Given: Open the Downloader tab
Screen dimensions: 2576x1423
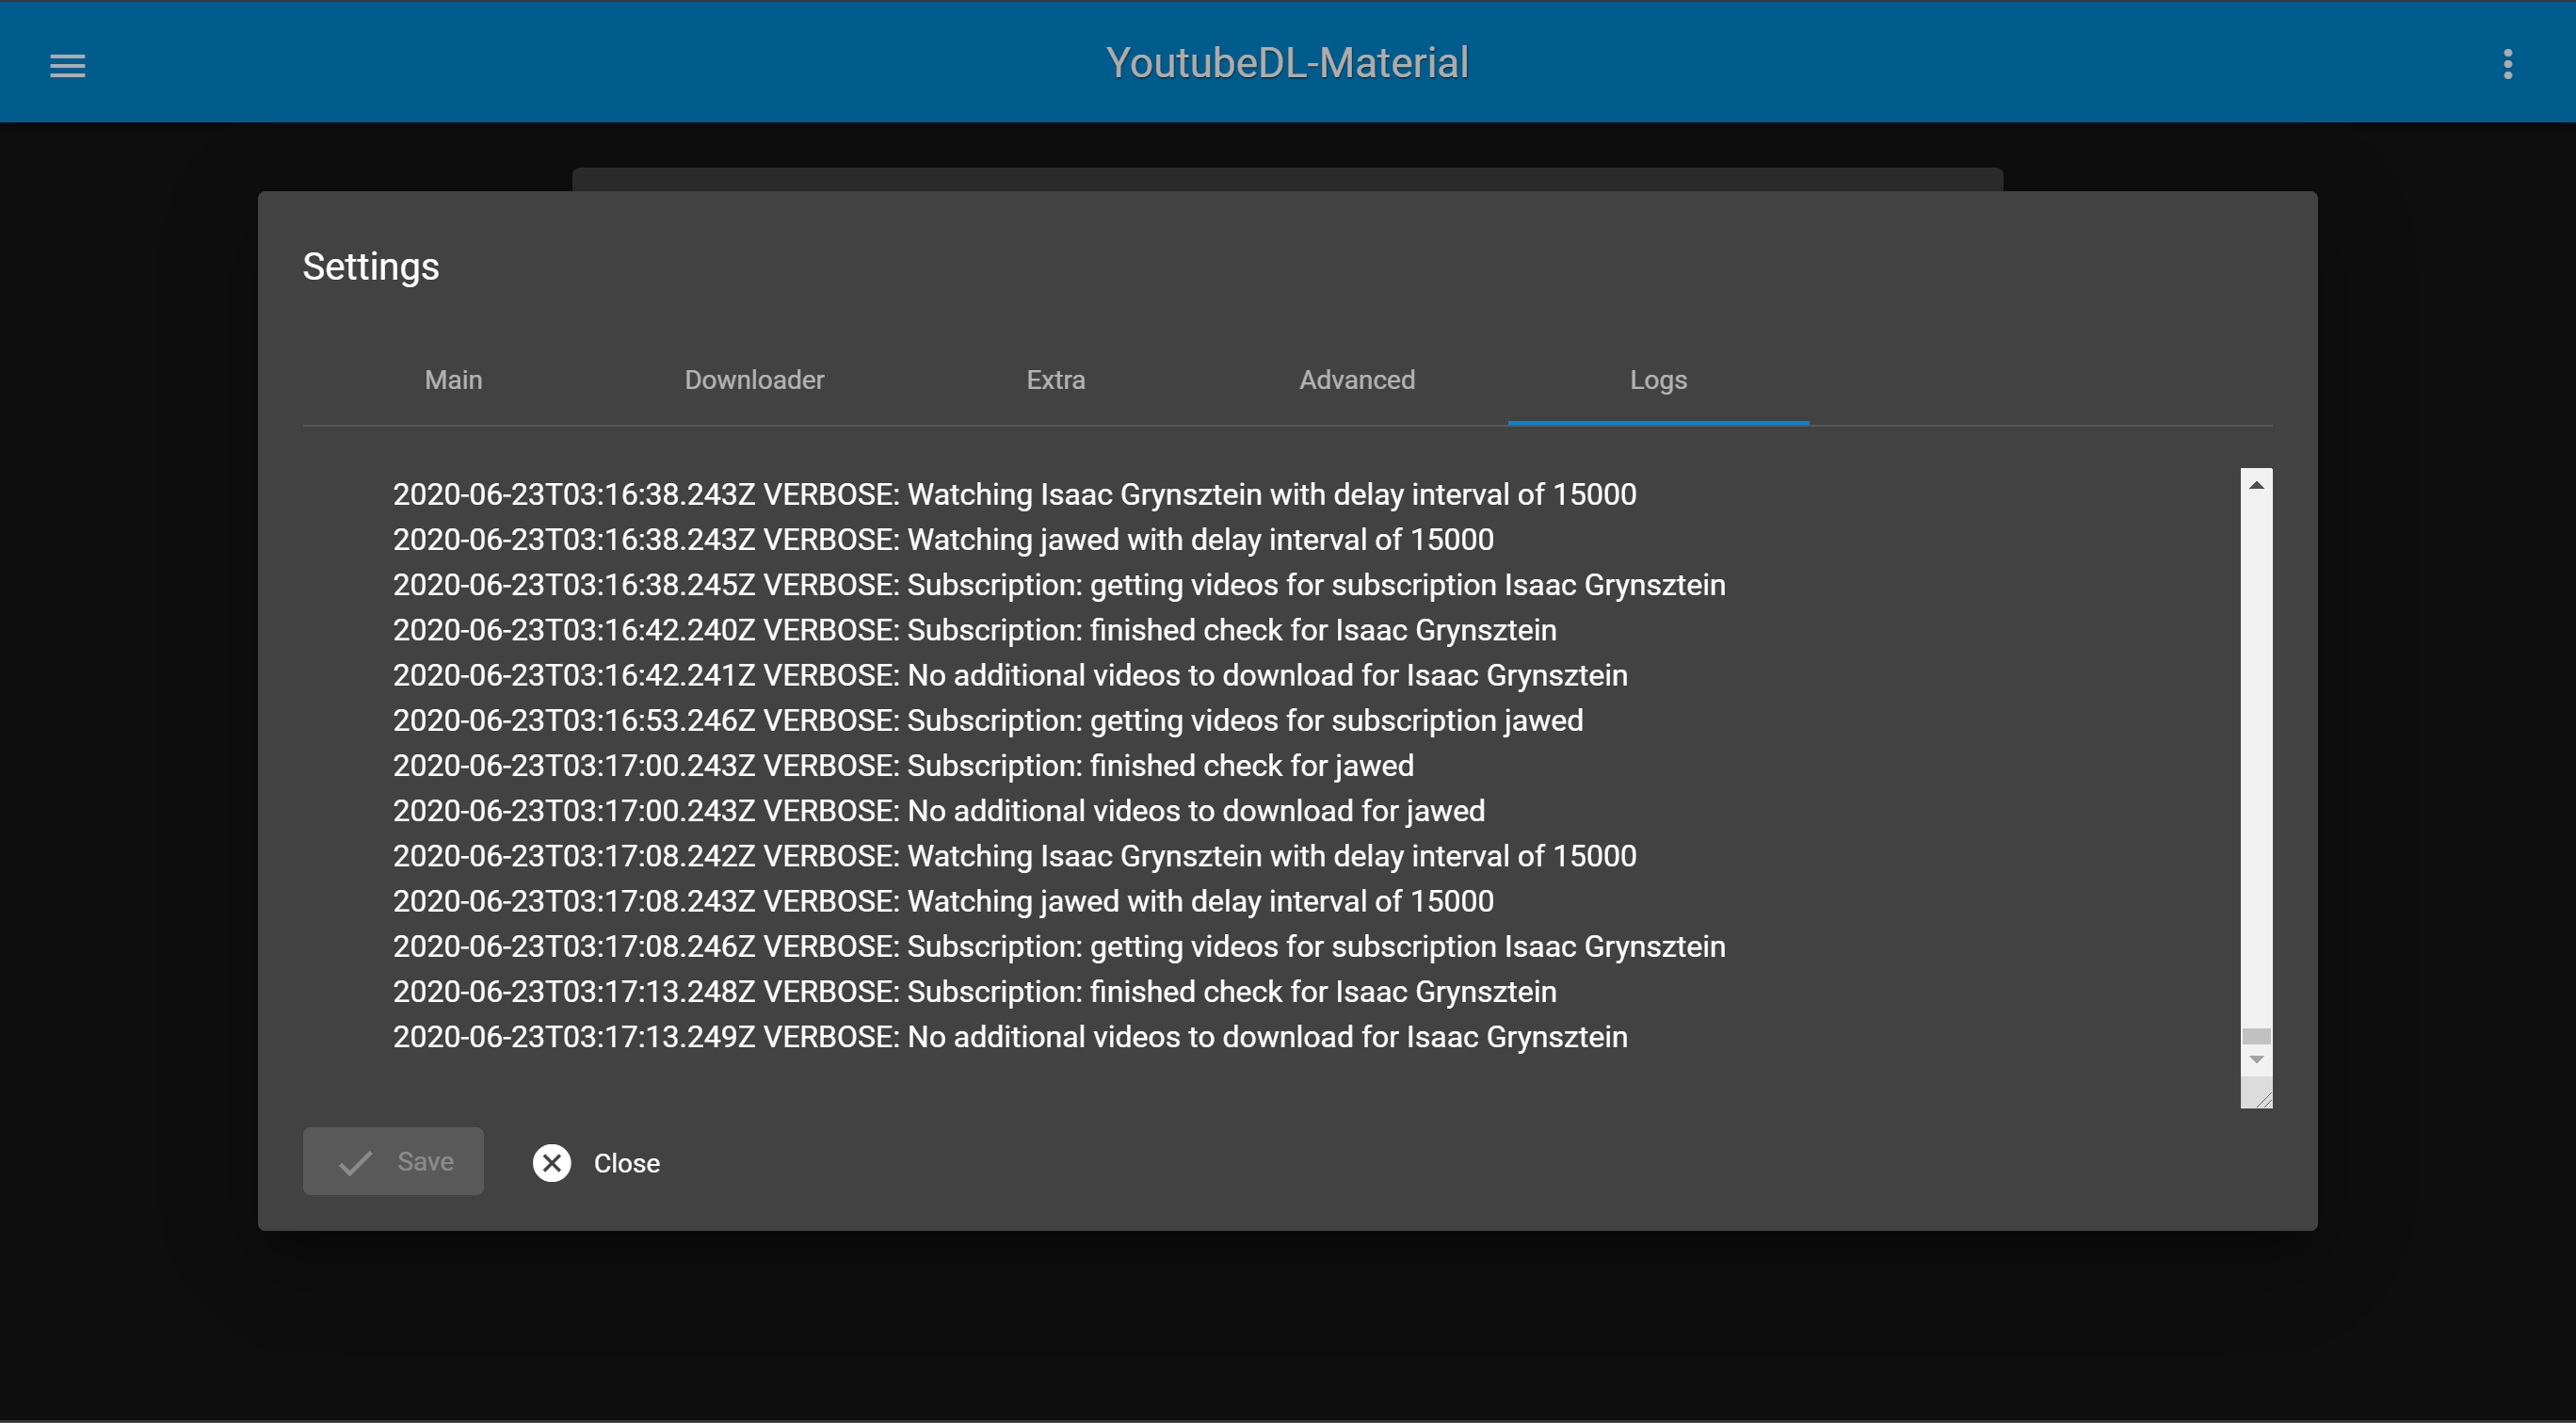Looking at the screenshot, I should [x=754, y=380].
